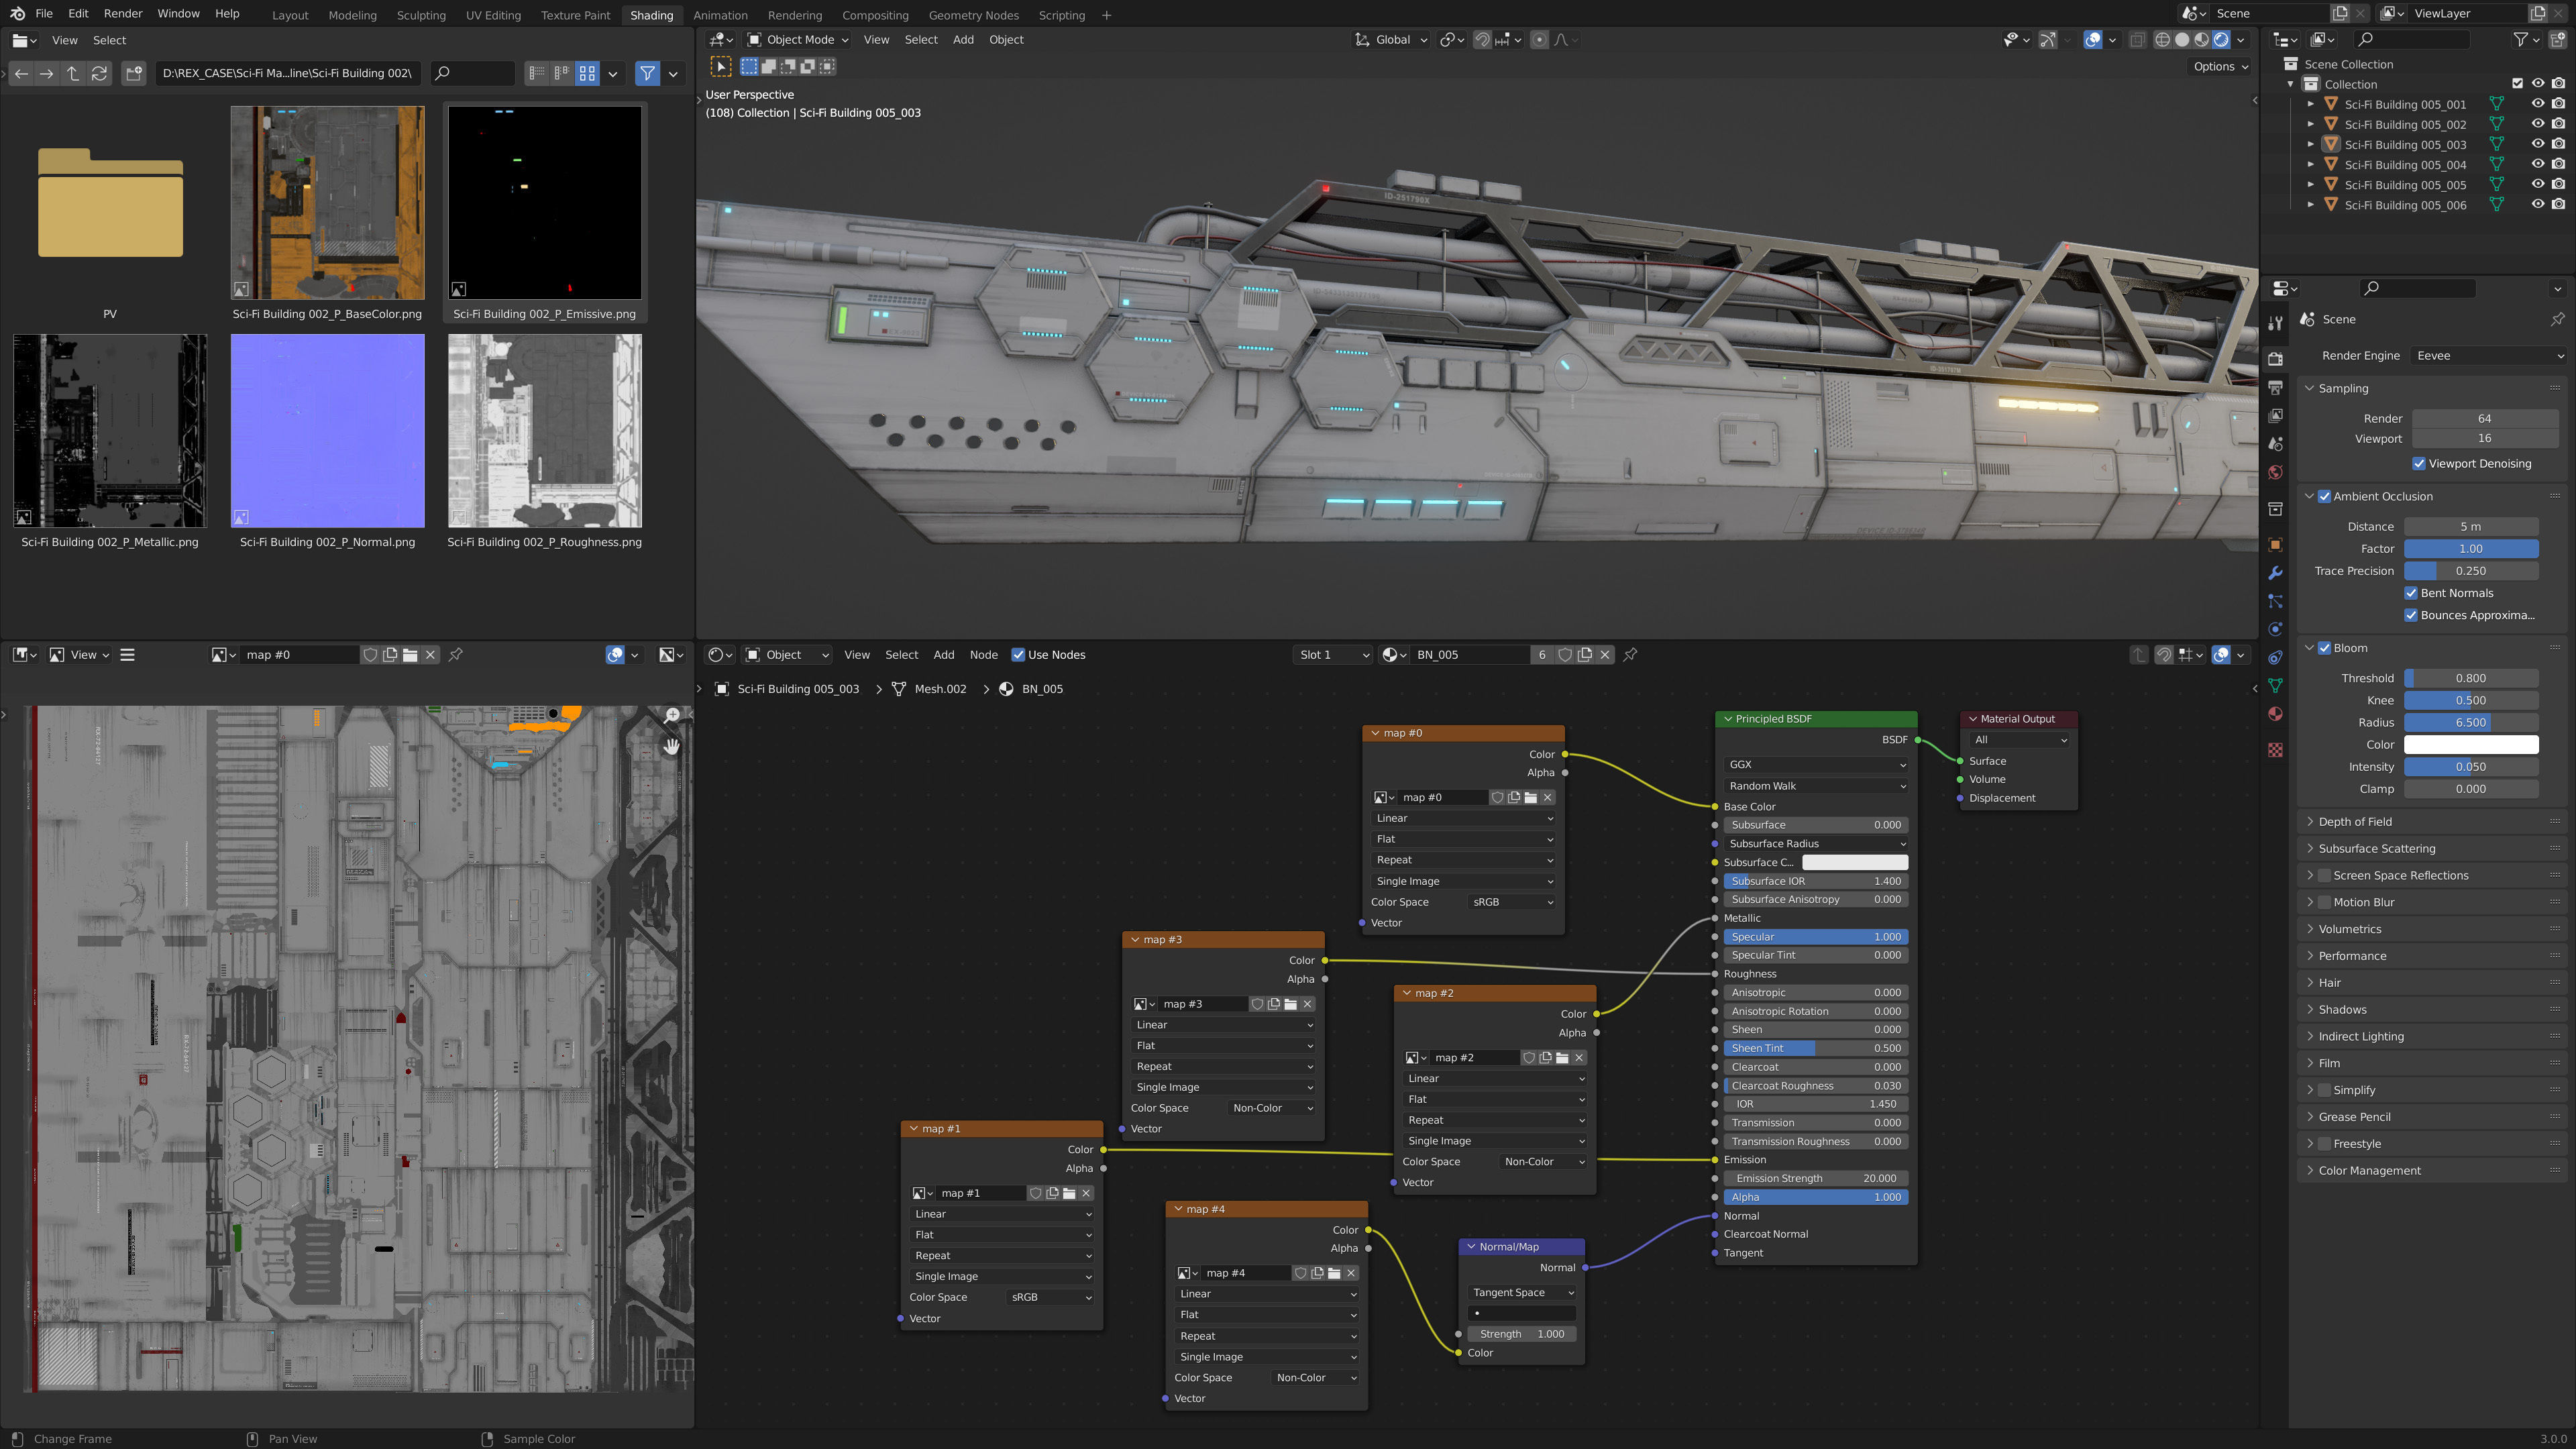
Task: Disable Bloom effect checkbox
Action: tap(2325, 648)
